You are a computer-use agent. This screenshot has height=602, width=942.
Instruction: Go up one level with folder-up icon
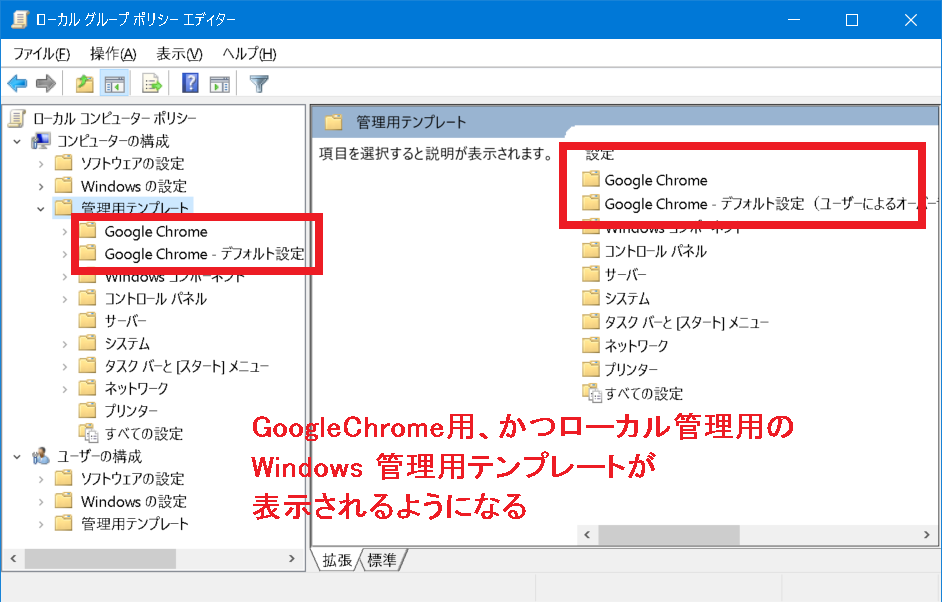(x=85, y=84)
